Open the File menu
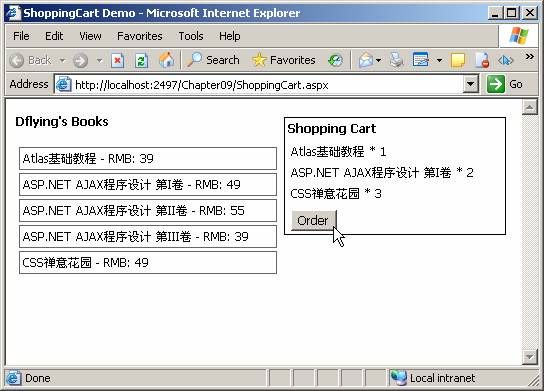The image size is (544, 391). pos(21,36)
